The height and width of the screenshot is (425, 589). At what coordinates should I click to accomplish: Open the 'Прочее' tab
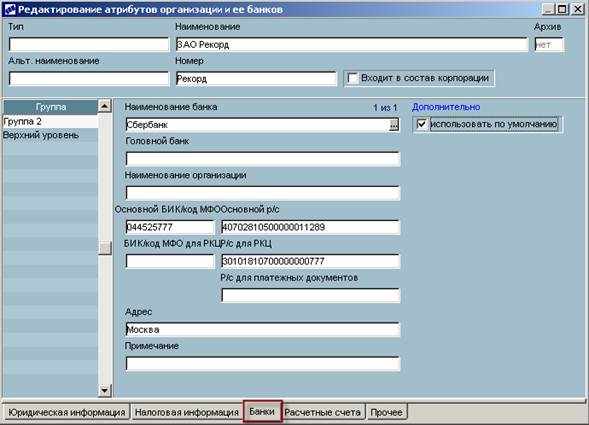387,412
